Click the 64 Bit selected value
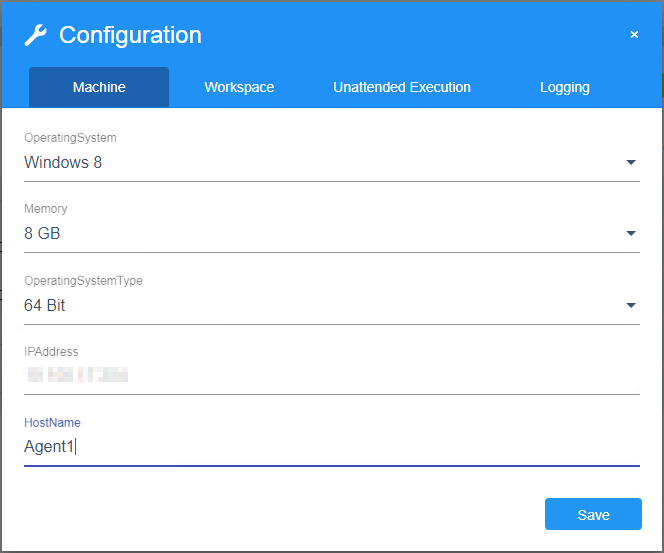The height and width of the screenshot is (553, 664). click(45, 306)
